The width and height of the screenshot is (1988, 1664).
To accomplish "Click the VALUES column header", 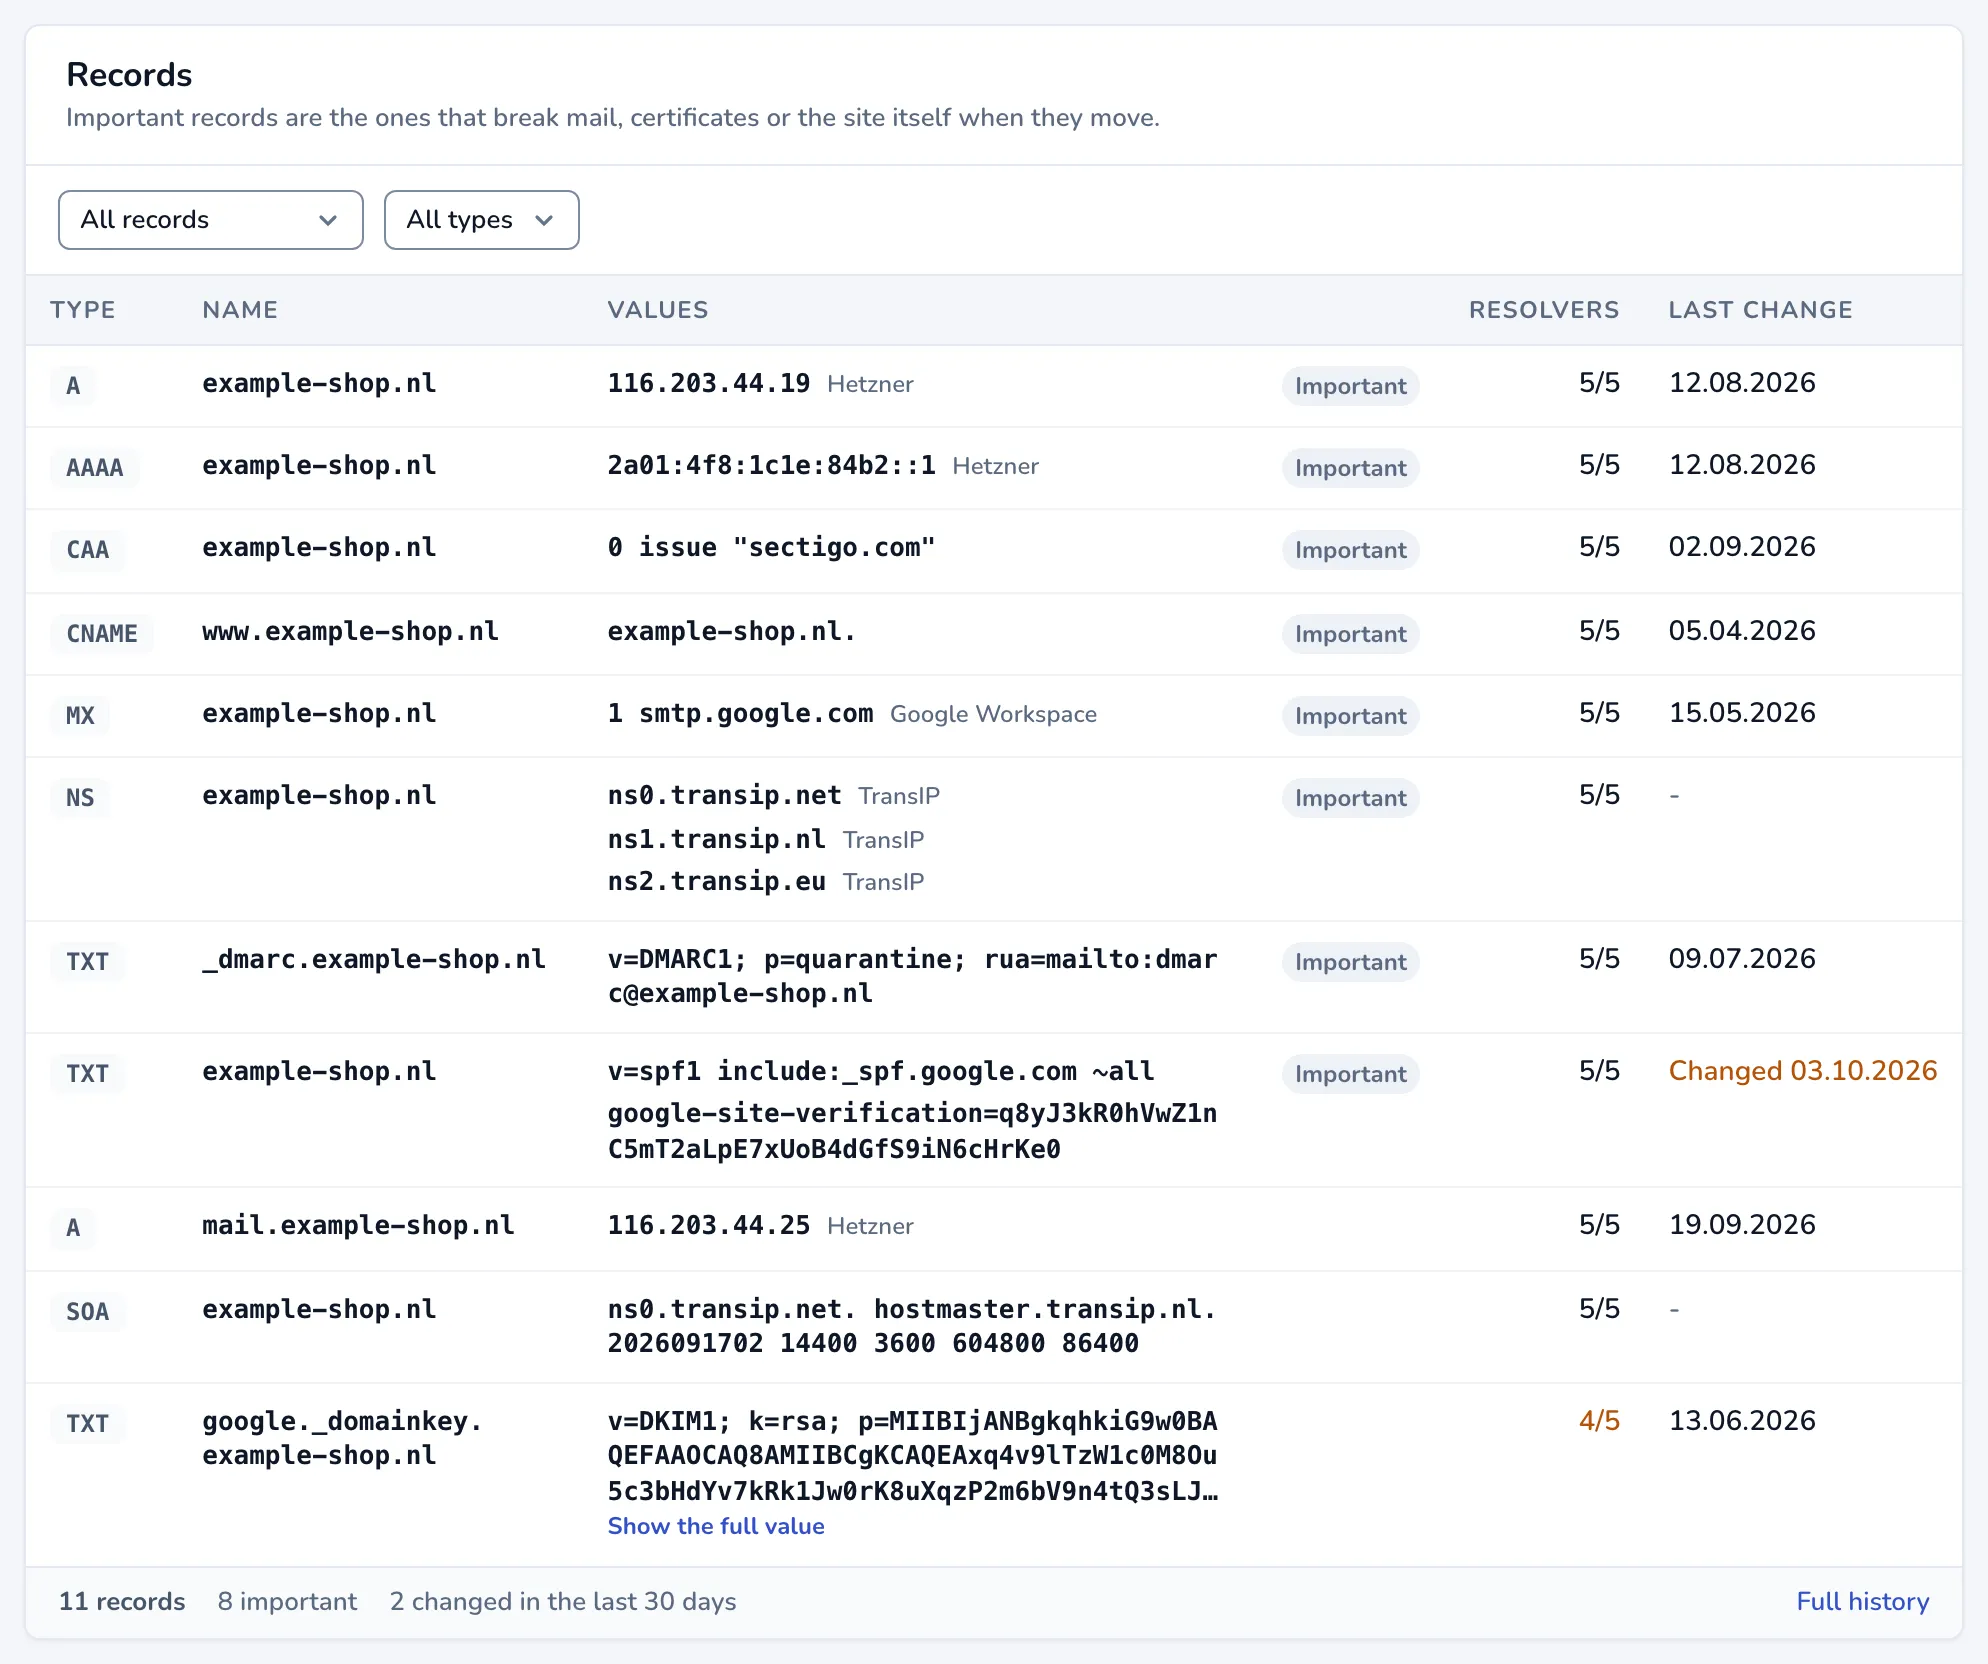I will [658, 310].
